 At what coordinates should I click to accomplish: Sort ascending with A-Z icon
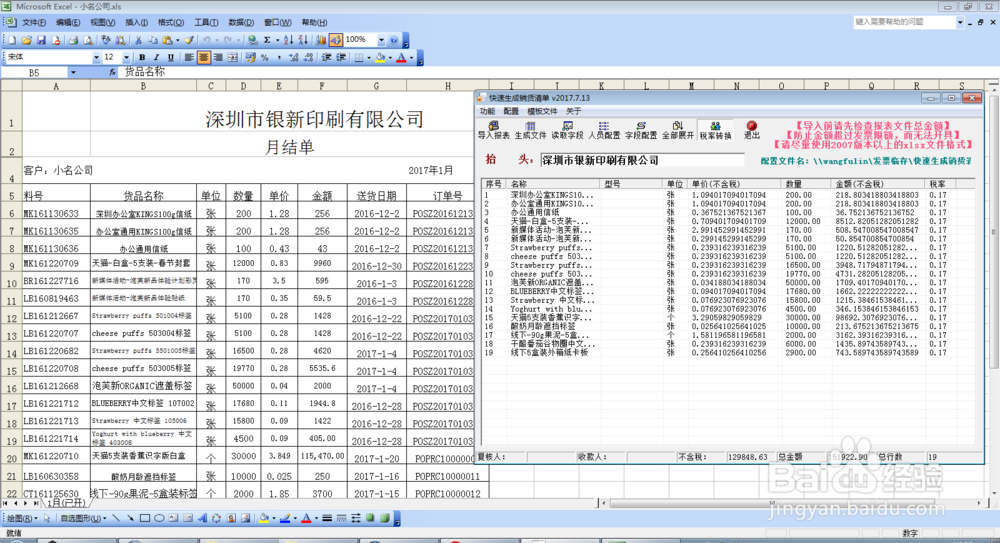tap(288, 40)
